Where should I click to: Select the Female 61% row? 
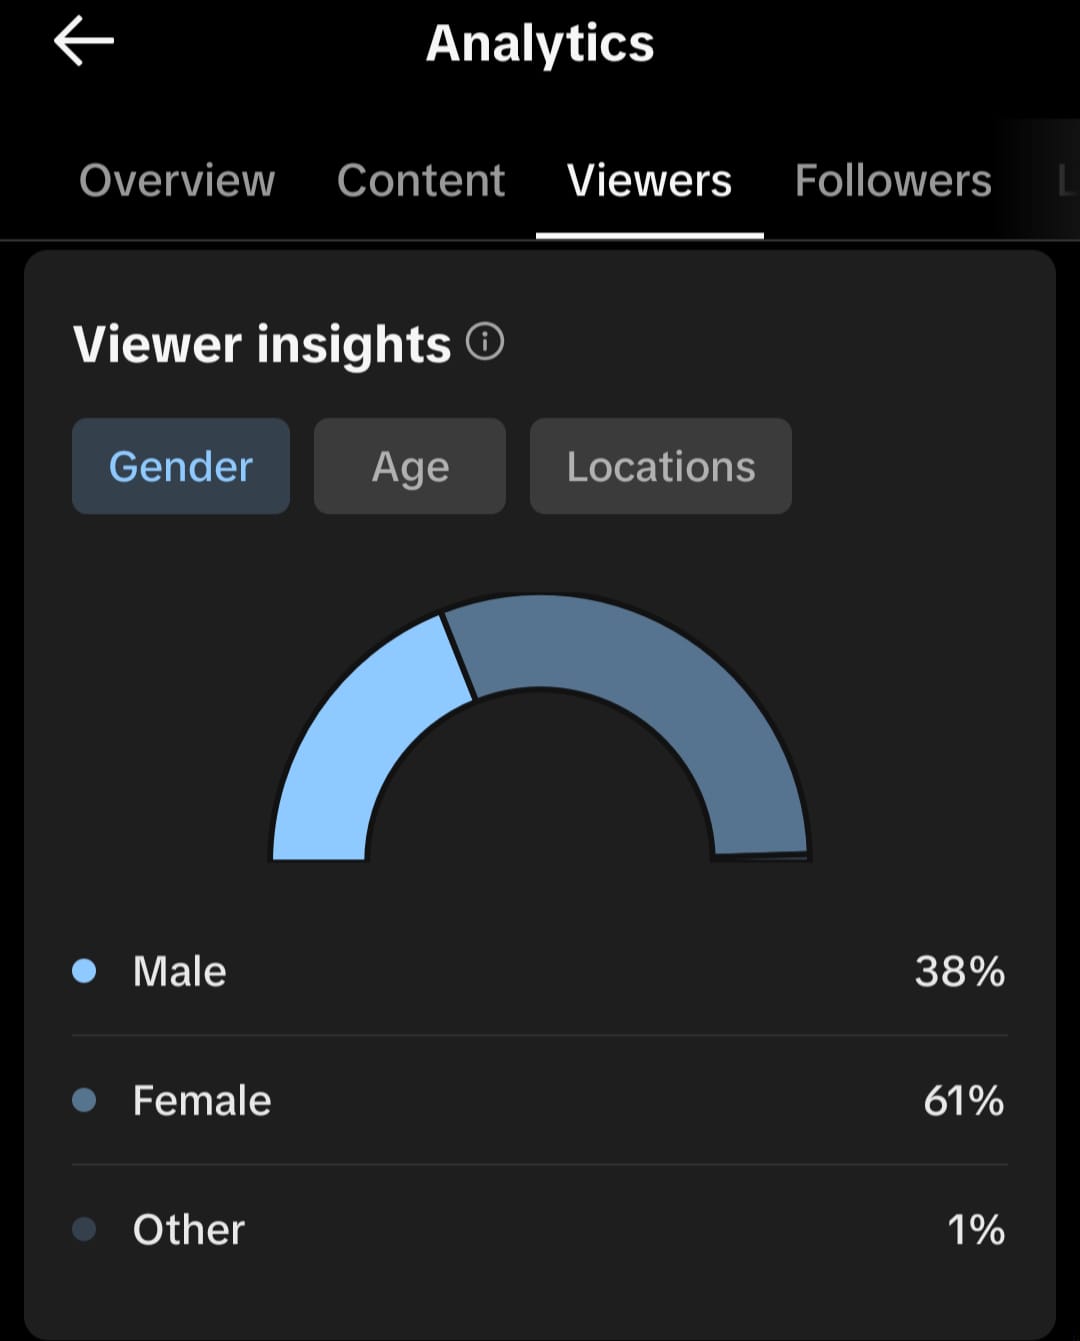click(x=540, y=1100)
